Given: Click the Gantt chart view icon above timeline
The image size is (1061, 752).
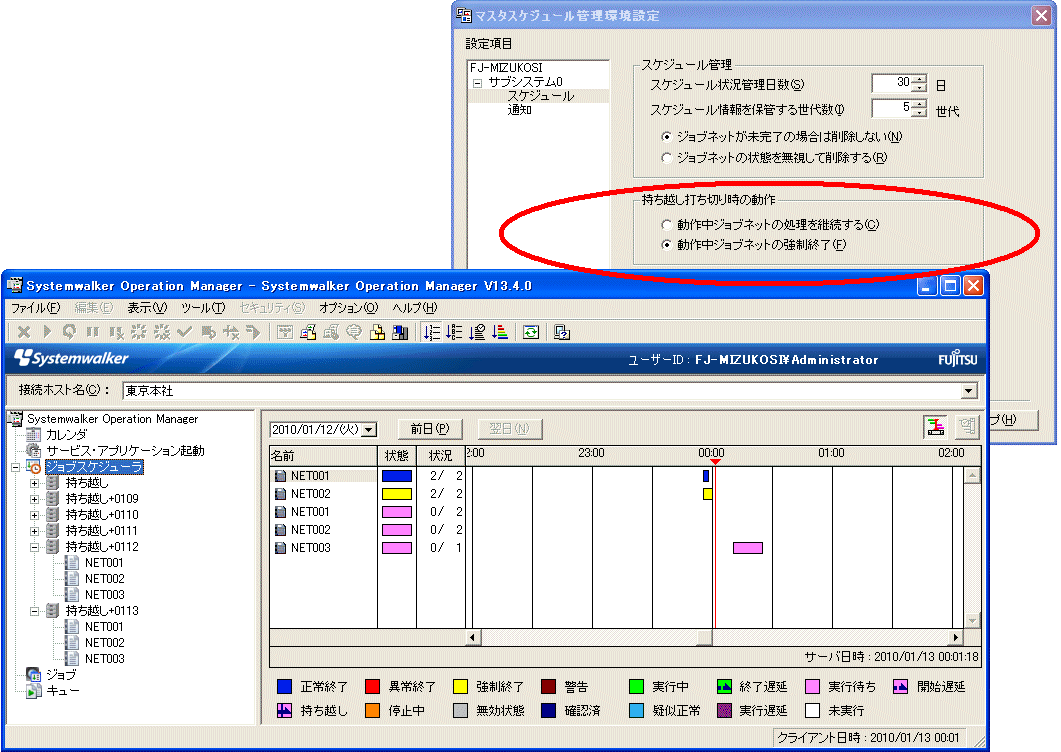Looking at the screenshot, I should [x=936, y=426].
